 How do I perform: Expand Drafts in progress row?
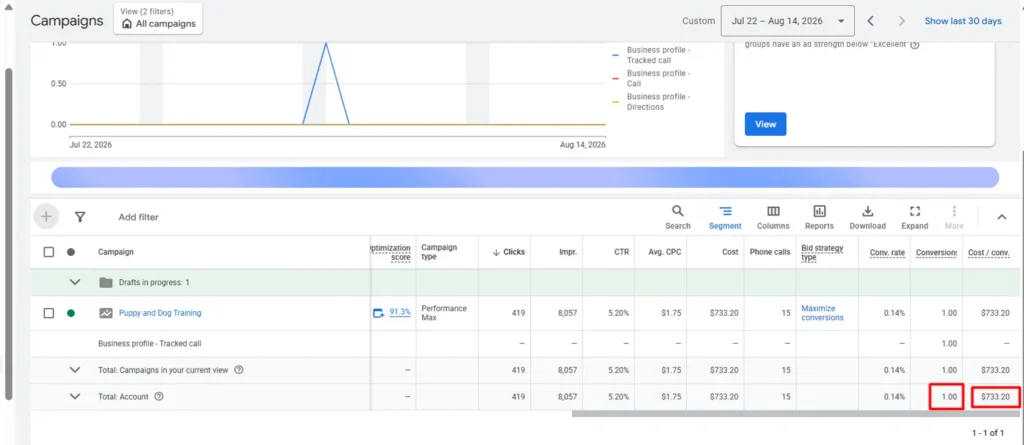(x=75, y=282)
